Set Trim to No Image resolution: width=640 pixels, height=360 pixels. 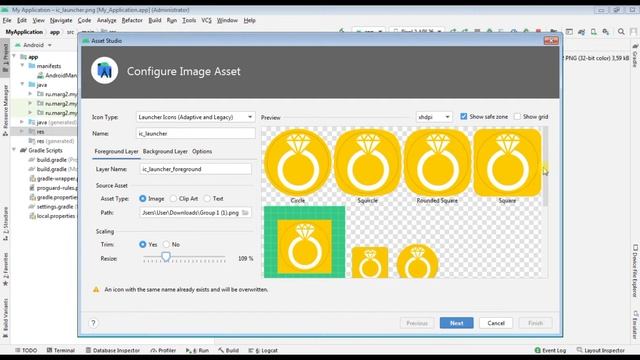tap(166, 244)
